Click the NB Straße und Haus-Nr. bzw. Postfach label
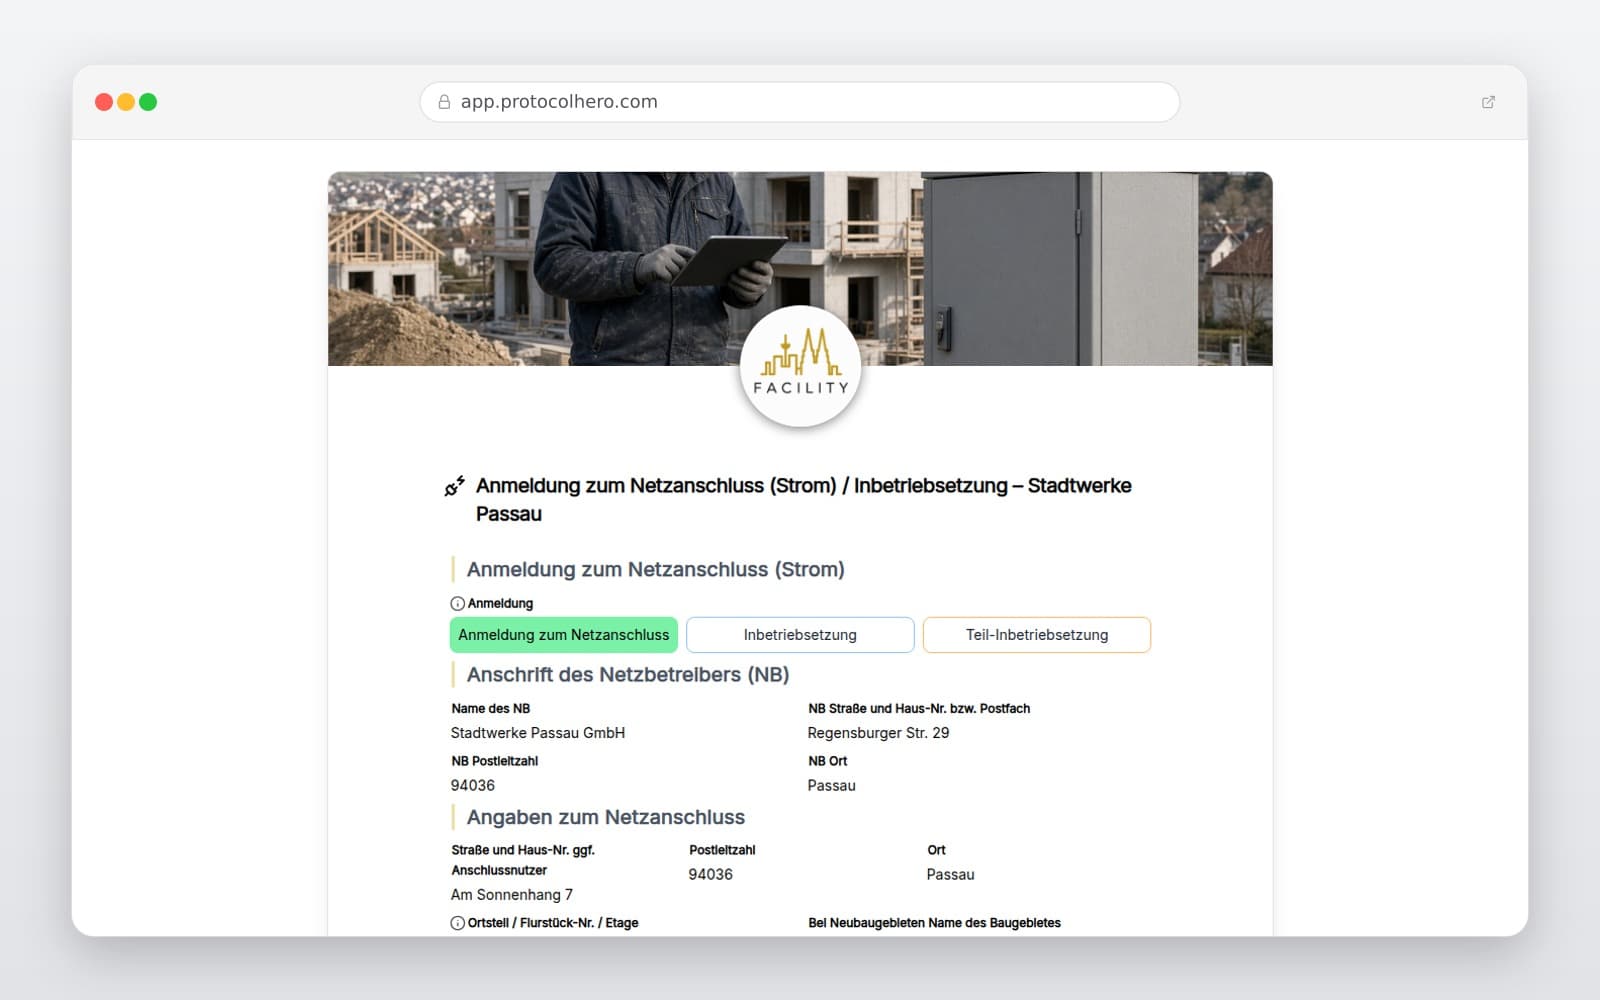 click(919, 709)
